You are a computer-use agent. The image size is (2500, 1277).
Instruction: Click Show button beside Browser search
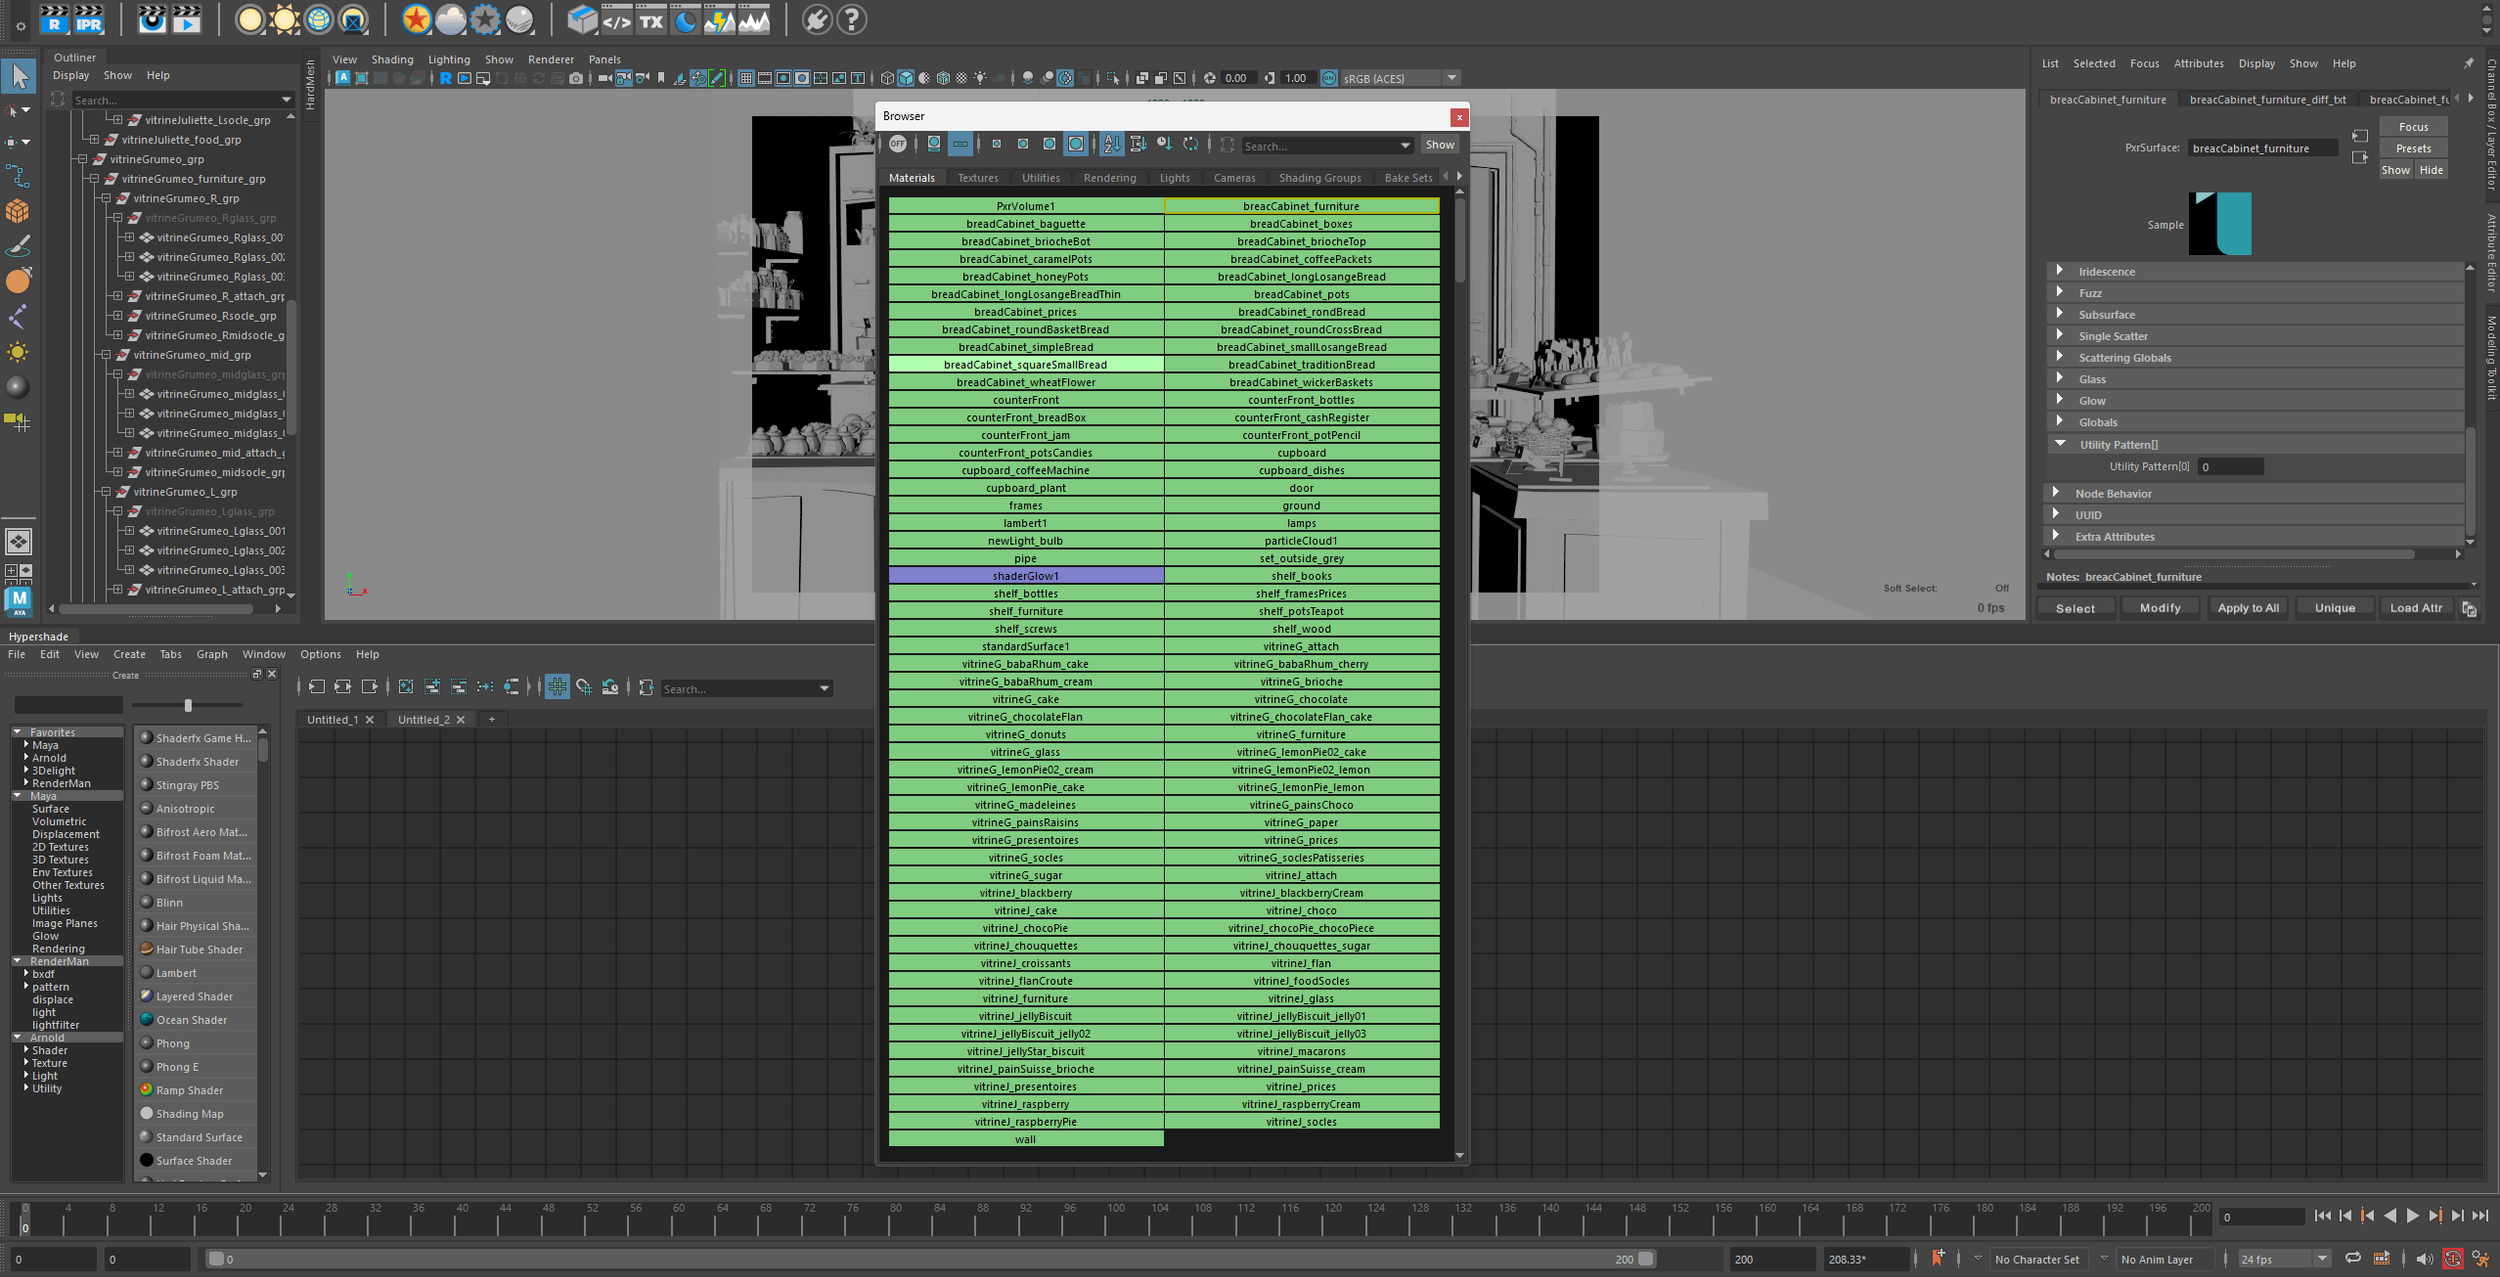(x=1439, y=145)
